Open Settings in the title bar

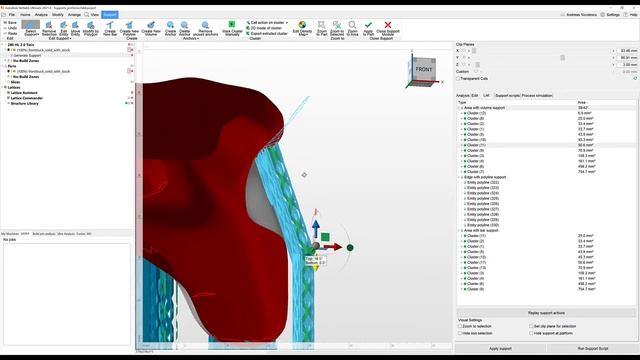pos(610,15)
